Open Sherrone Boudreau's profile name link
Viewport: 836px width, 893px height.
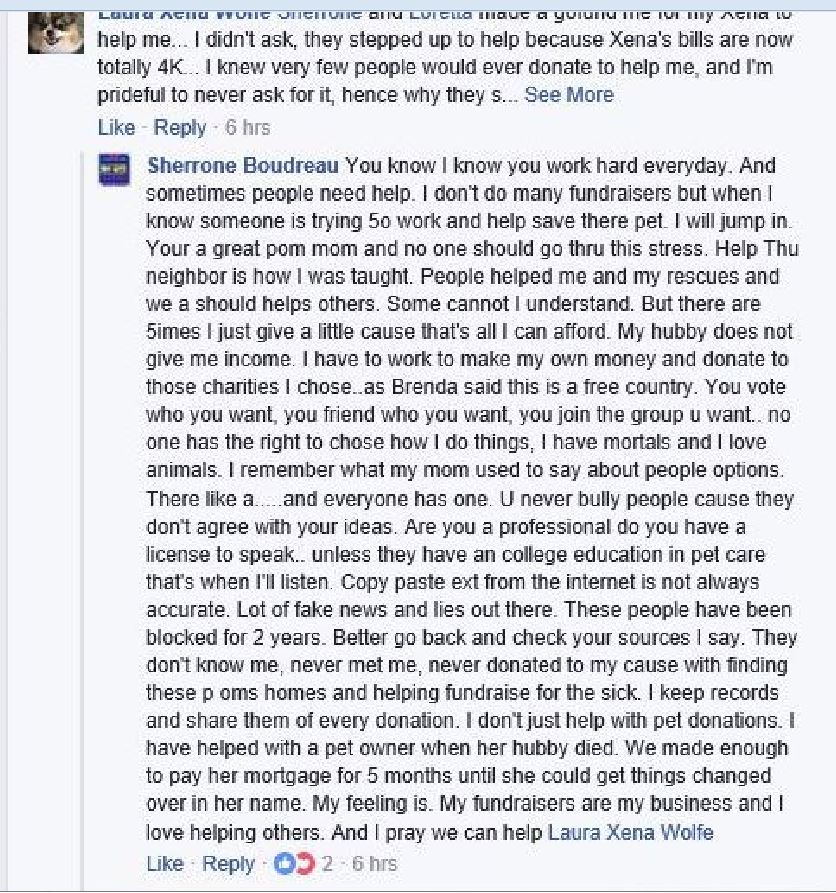tap(243, 165)
